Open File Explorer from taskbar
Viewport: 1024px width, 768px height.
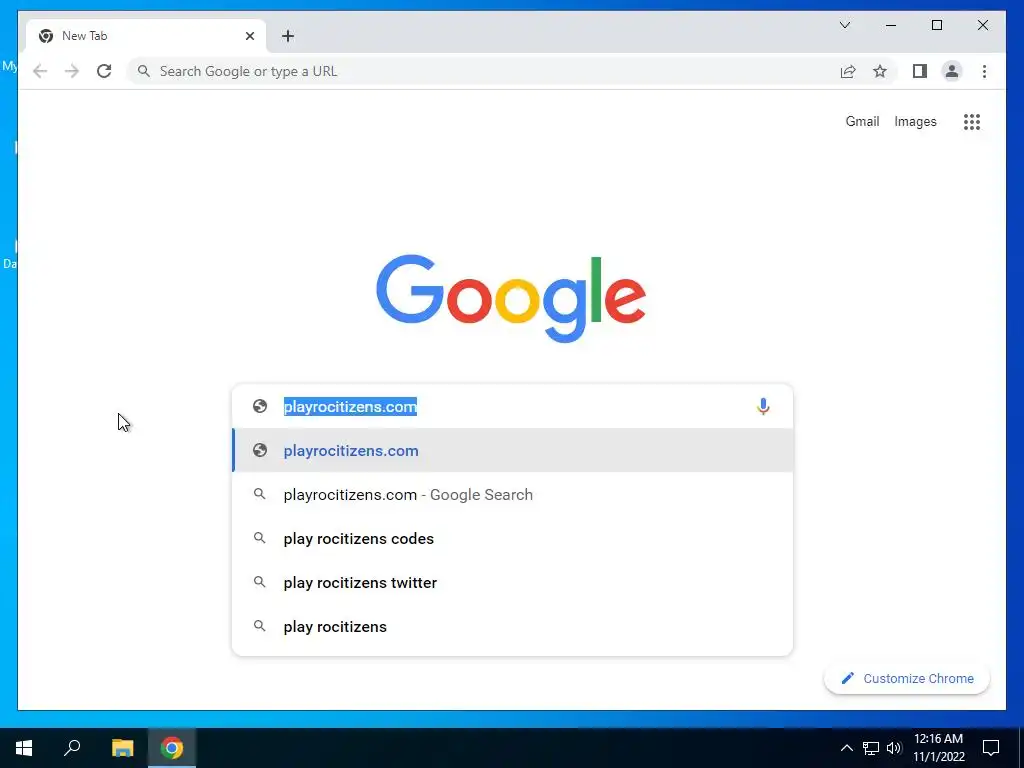pyautogui.click(x=122, y=748)
